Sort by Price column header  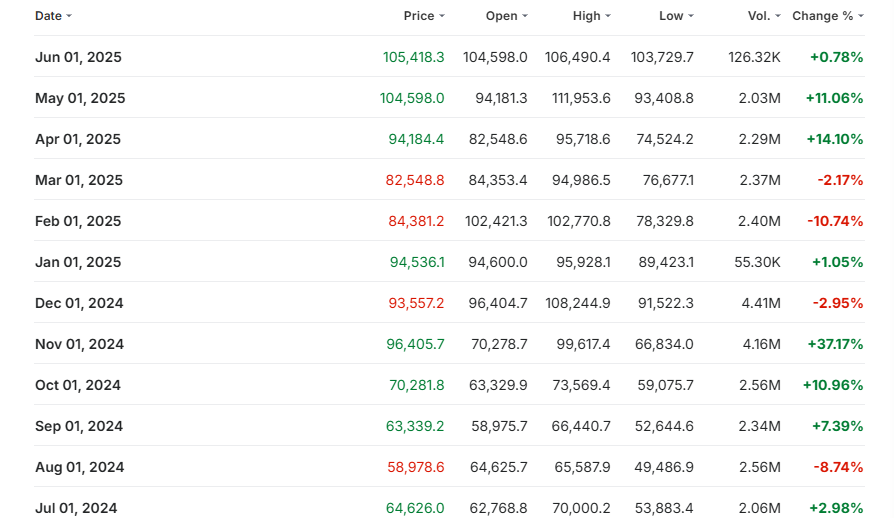click(x=419, y=16)
